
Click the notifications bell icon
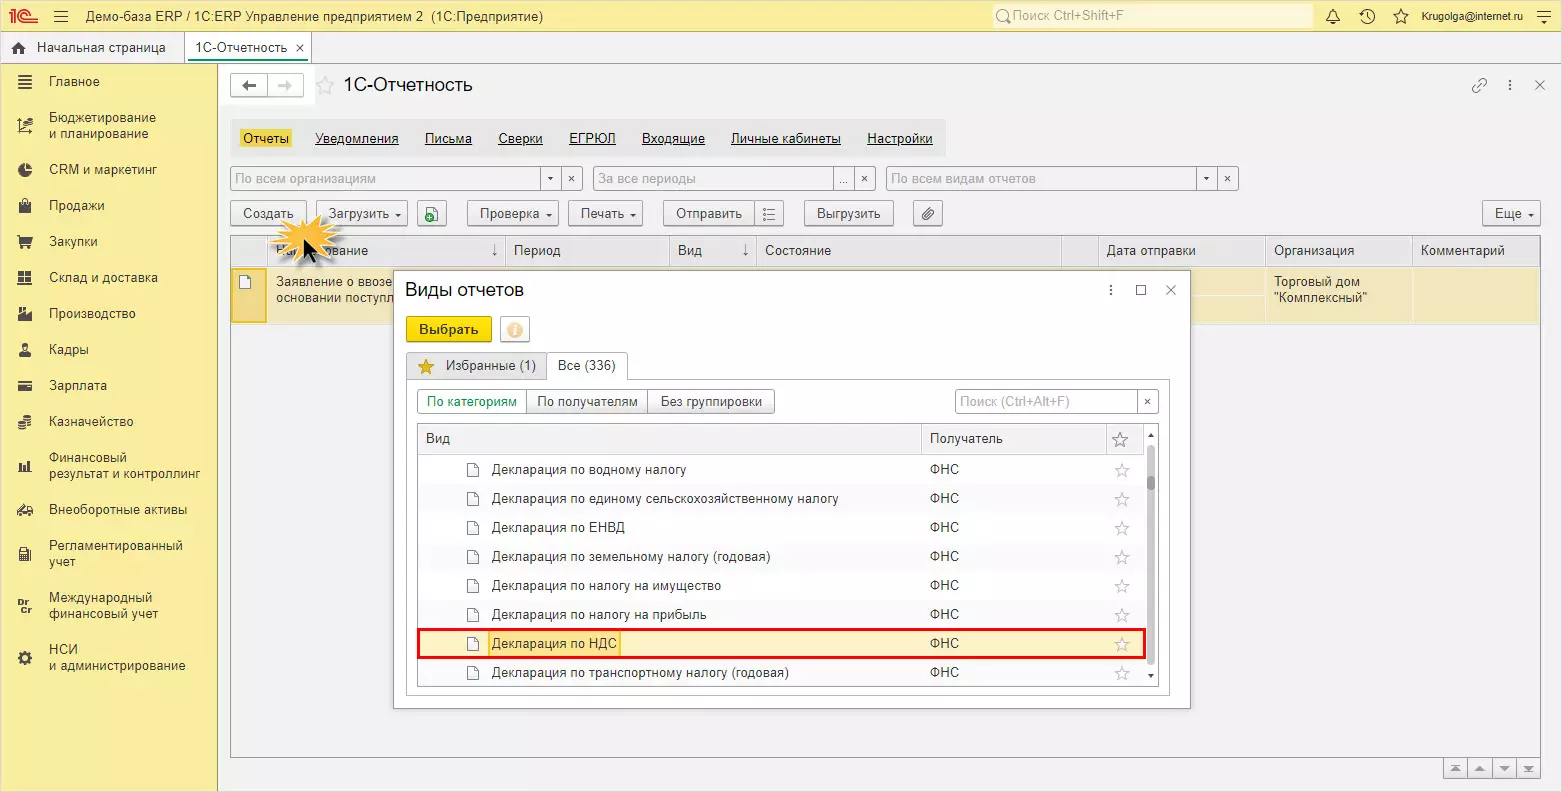(1332, 17)
